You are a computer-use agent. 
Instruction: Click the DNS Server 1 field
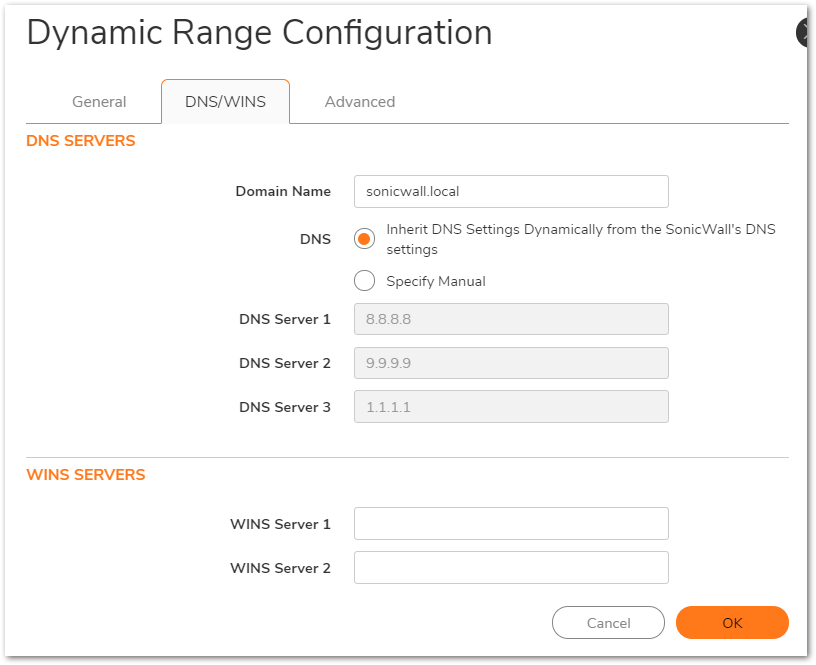click(x=510, y=319)
